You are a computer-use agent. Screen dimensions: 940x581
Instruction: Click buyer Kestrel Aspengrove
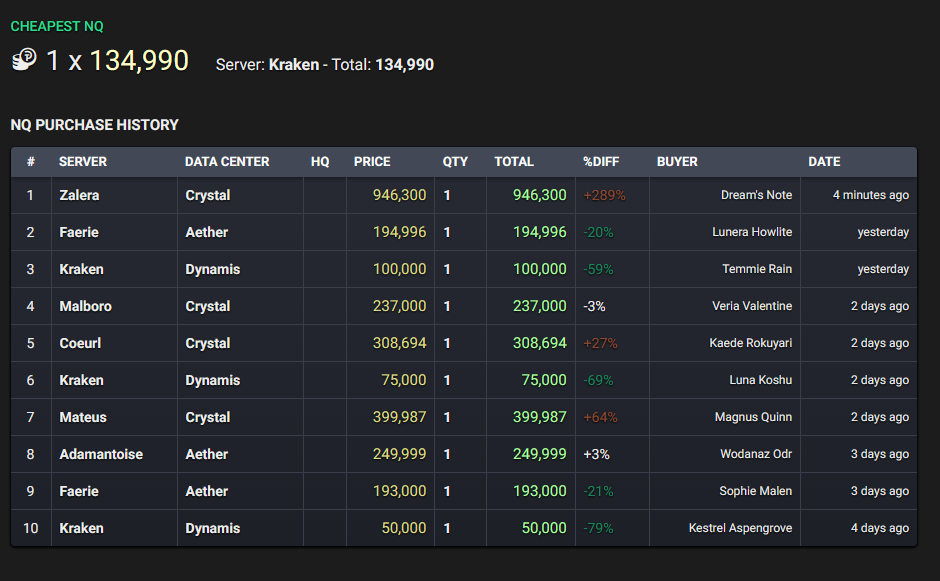740,528
